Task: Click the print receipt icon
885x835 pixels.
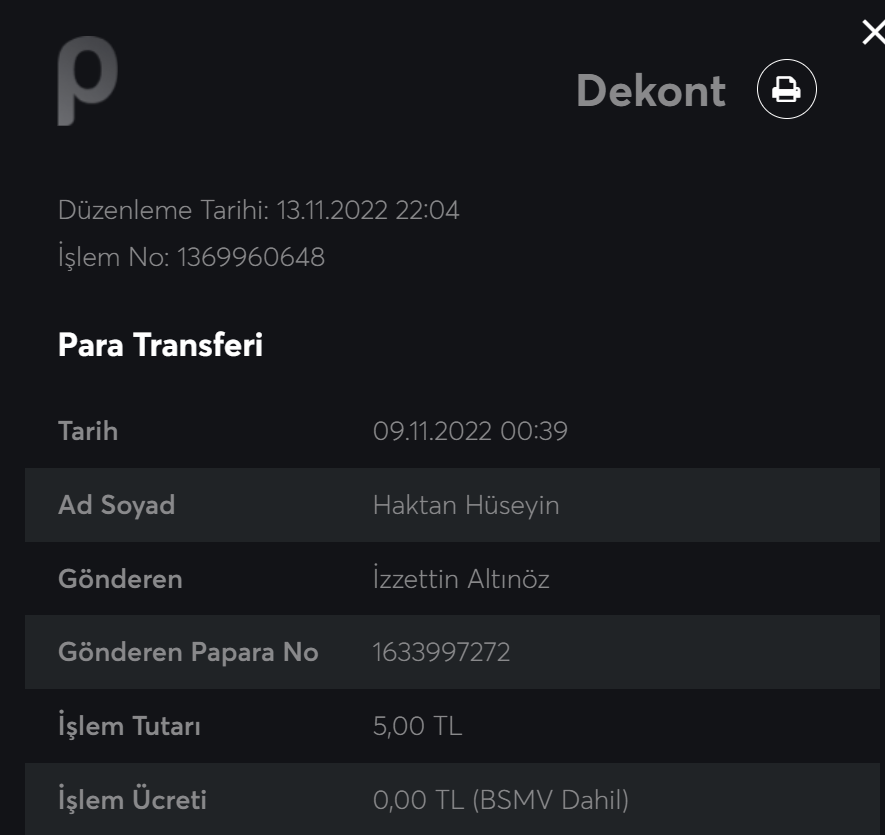Action: point(786,90)
